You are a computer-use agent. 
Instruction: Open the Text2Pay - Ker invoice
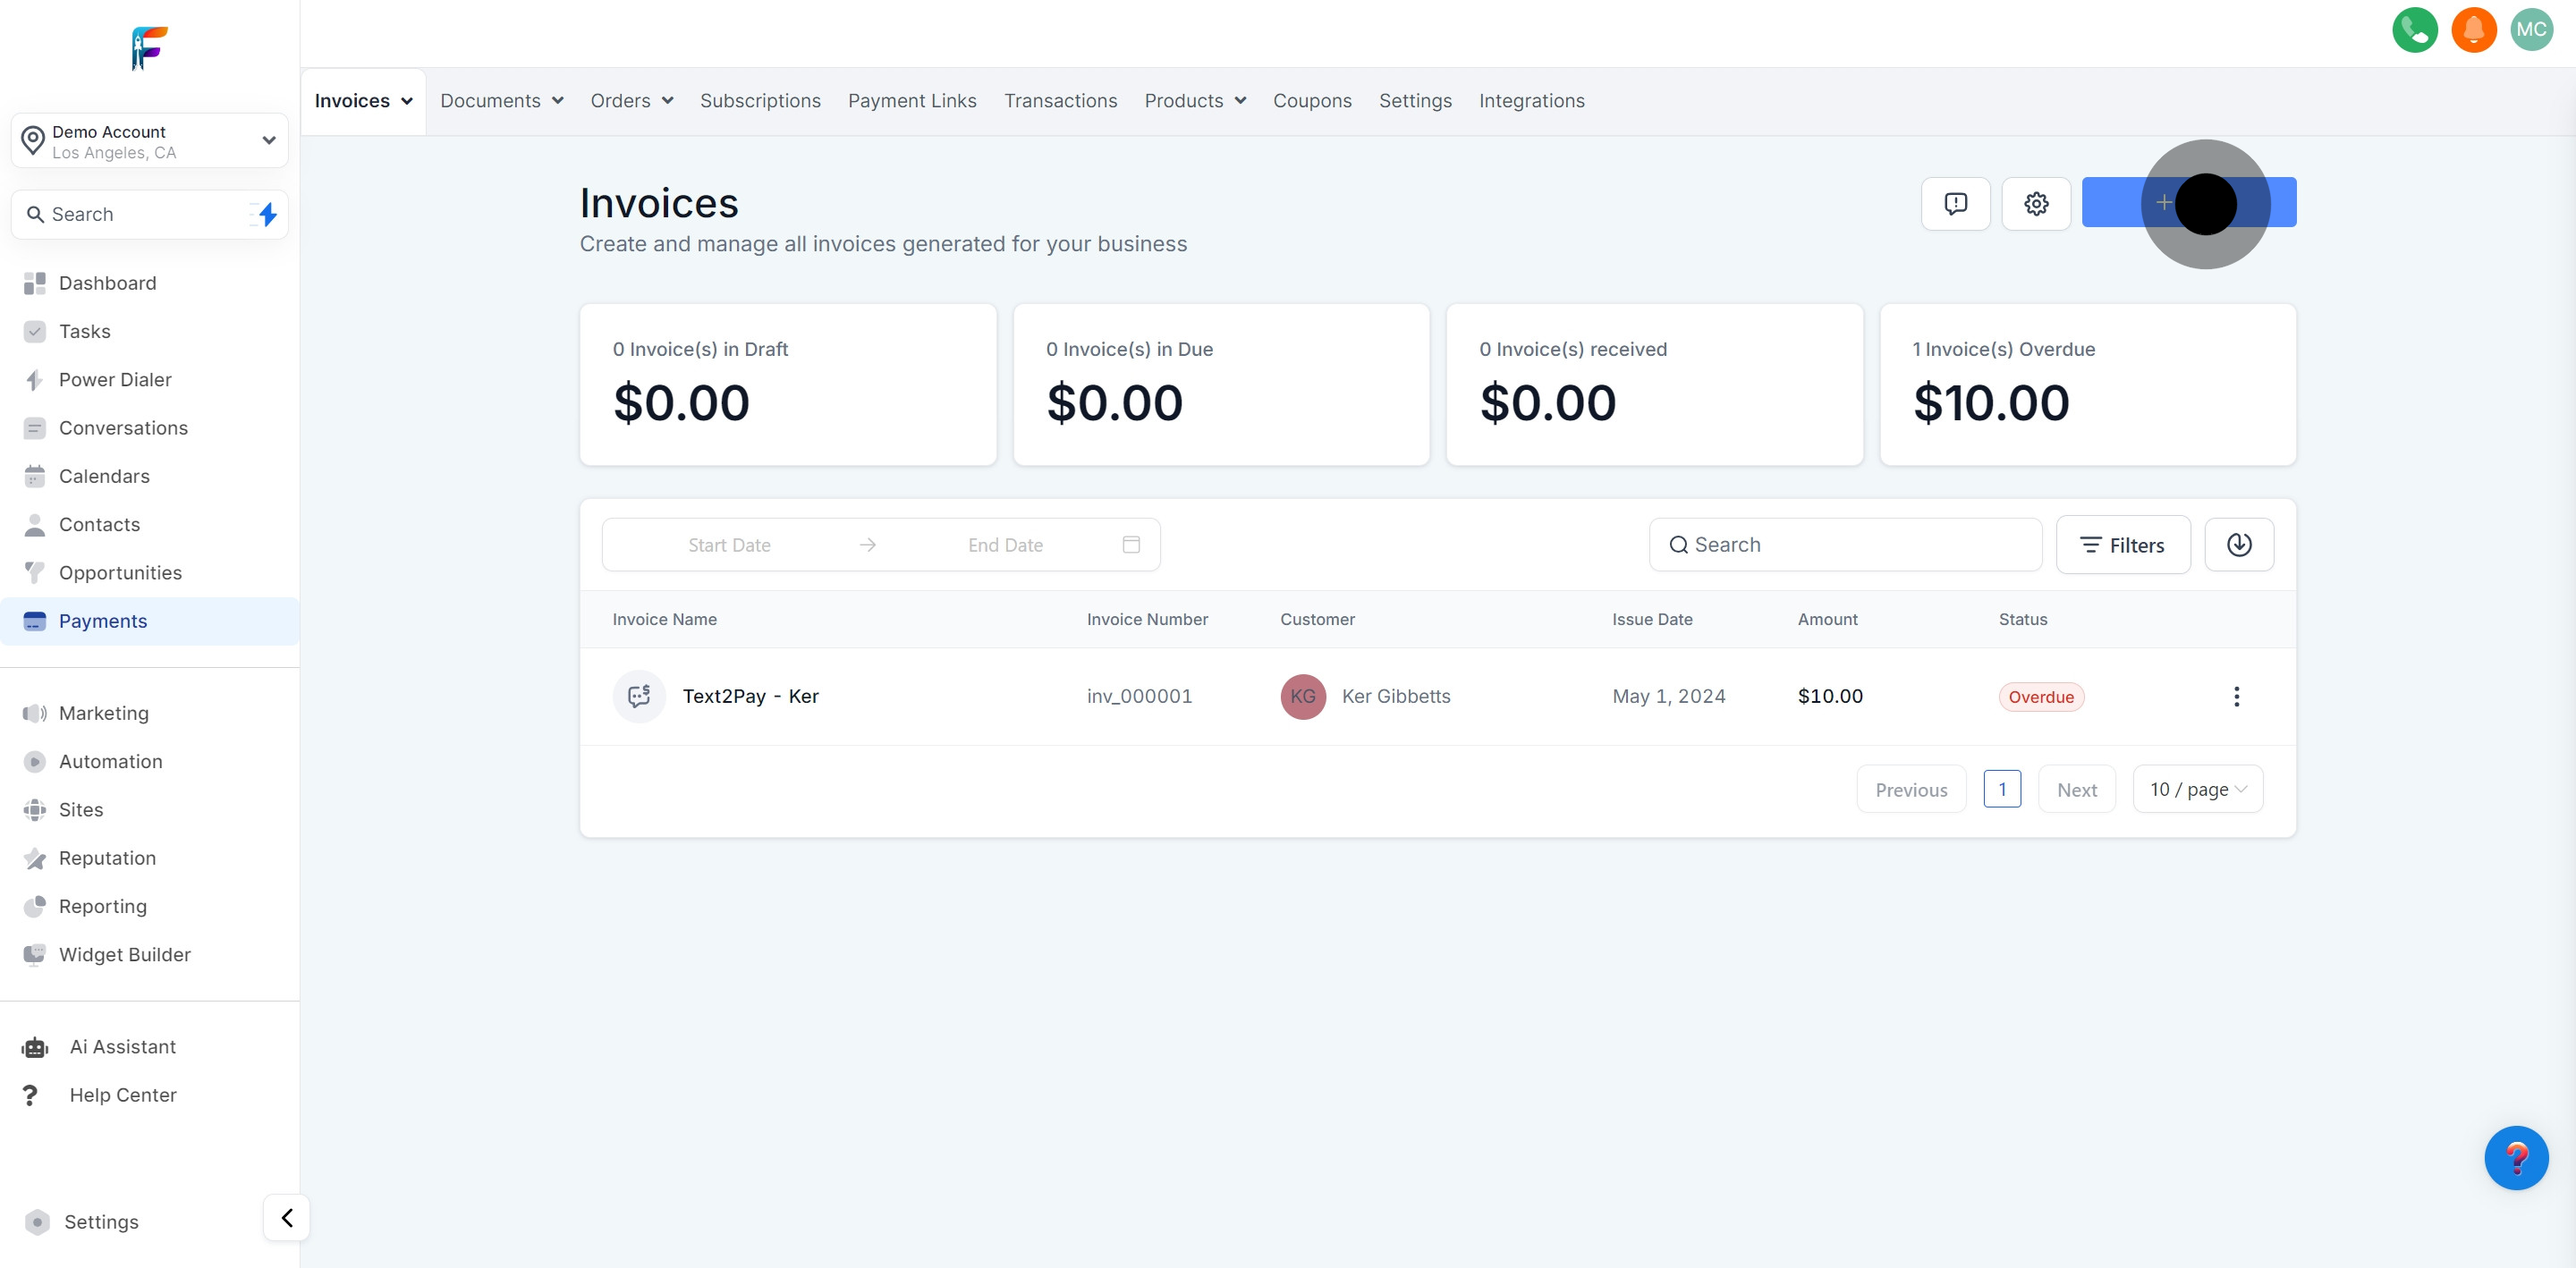750,697
